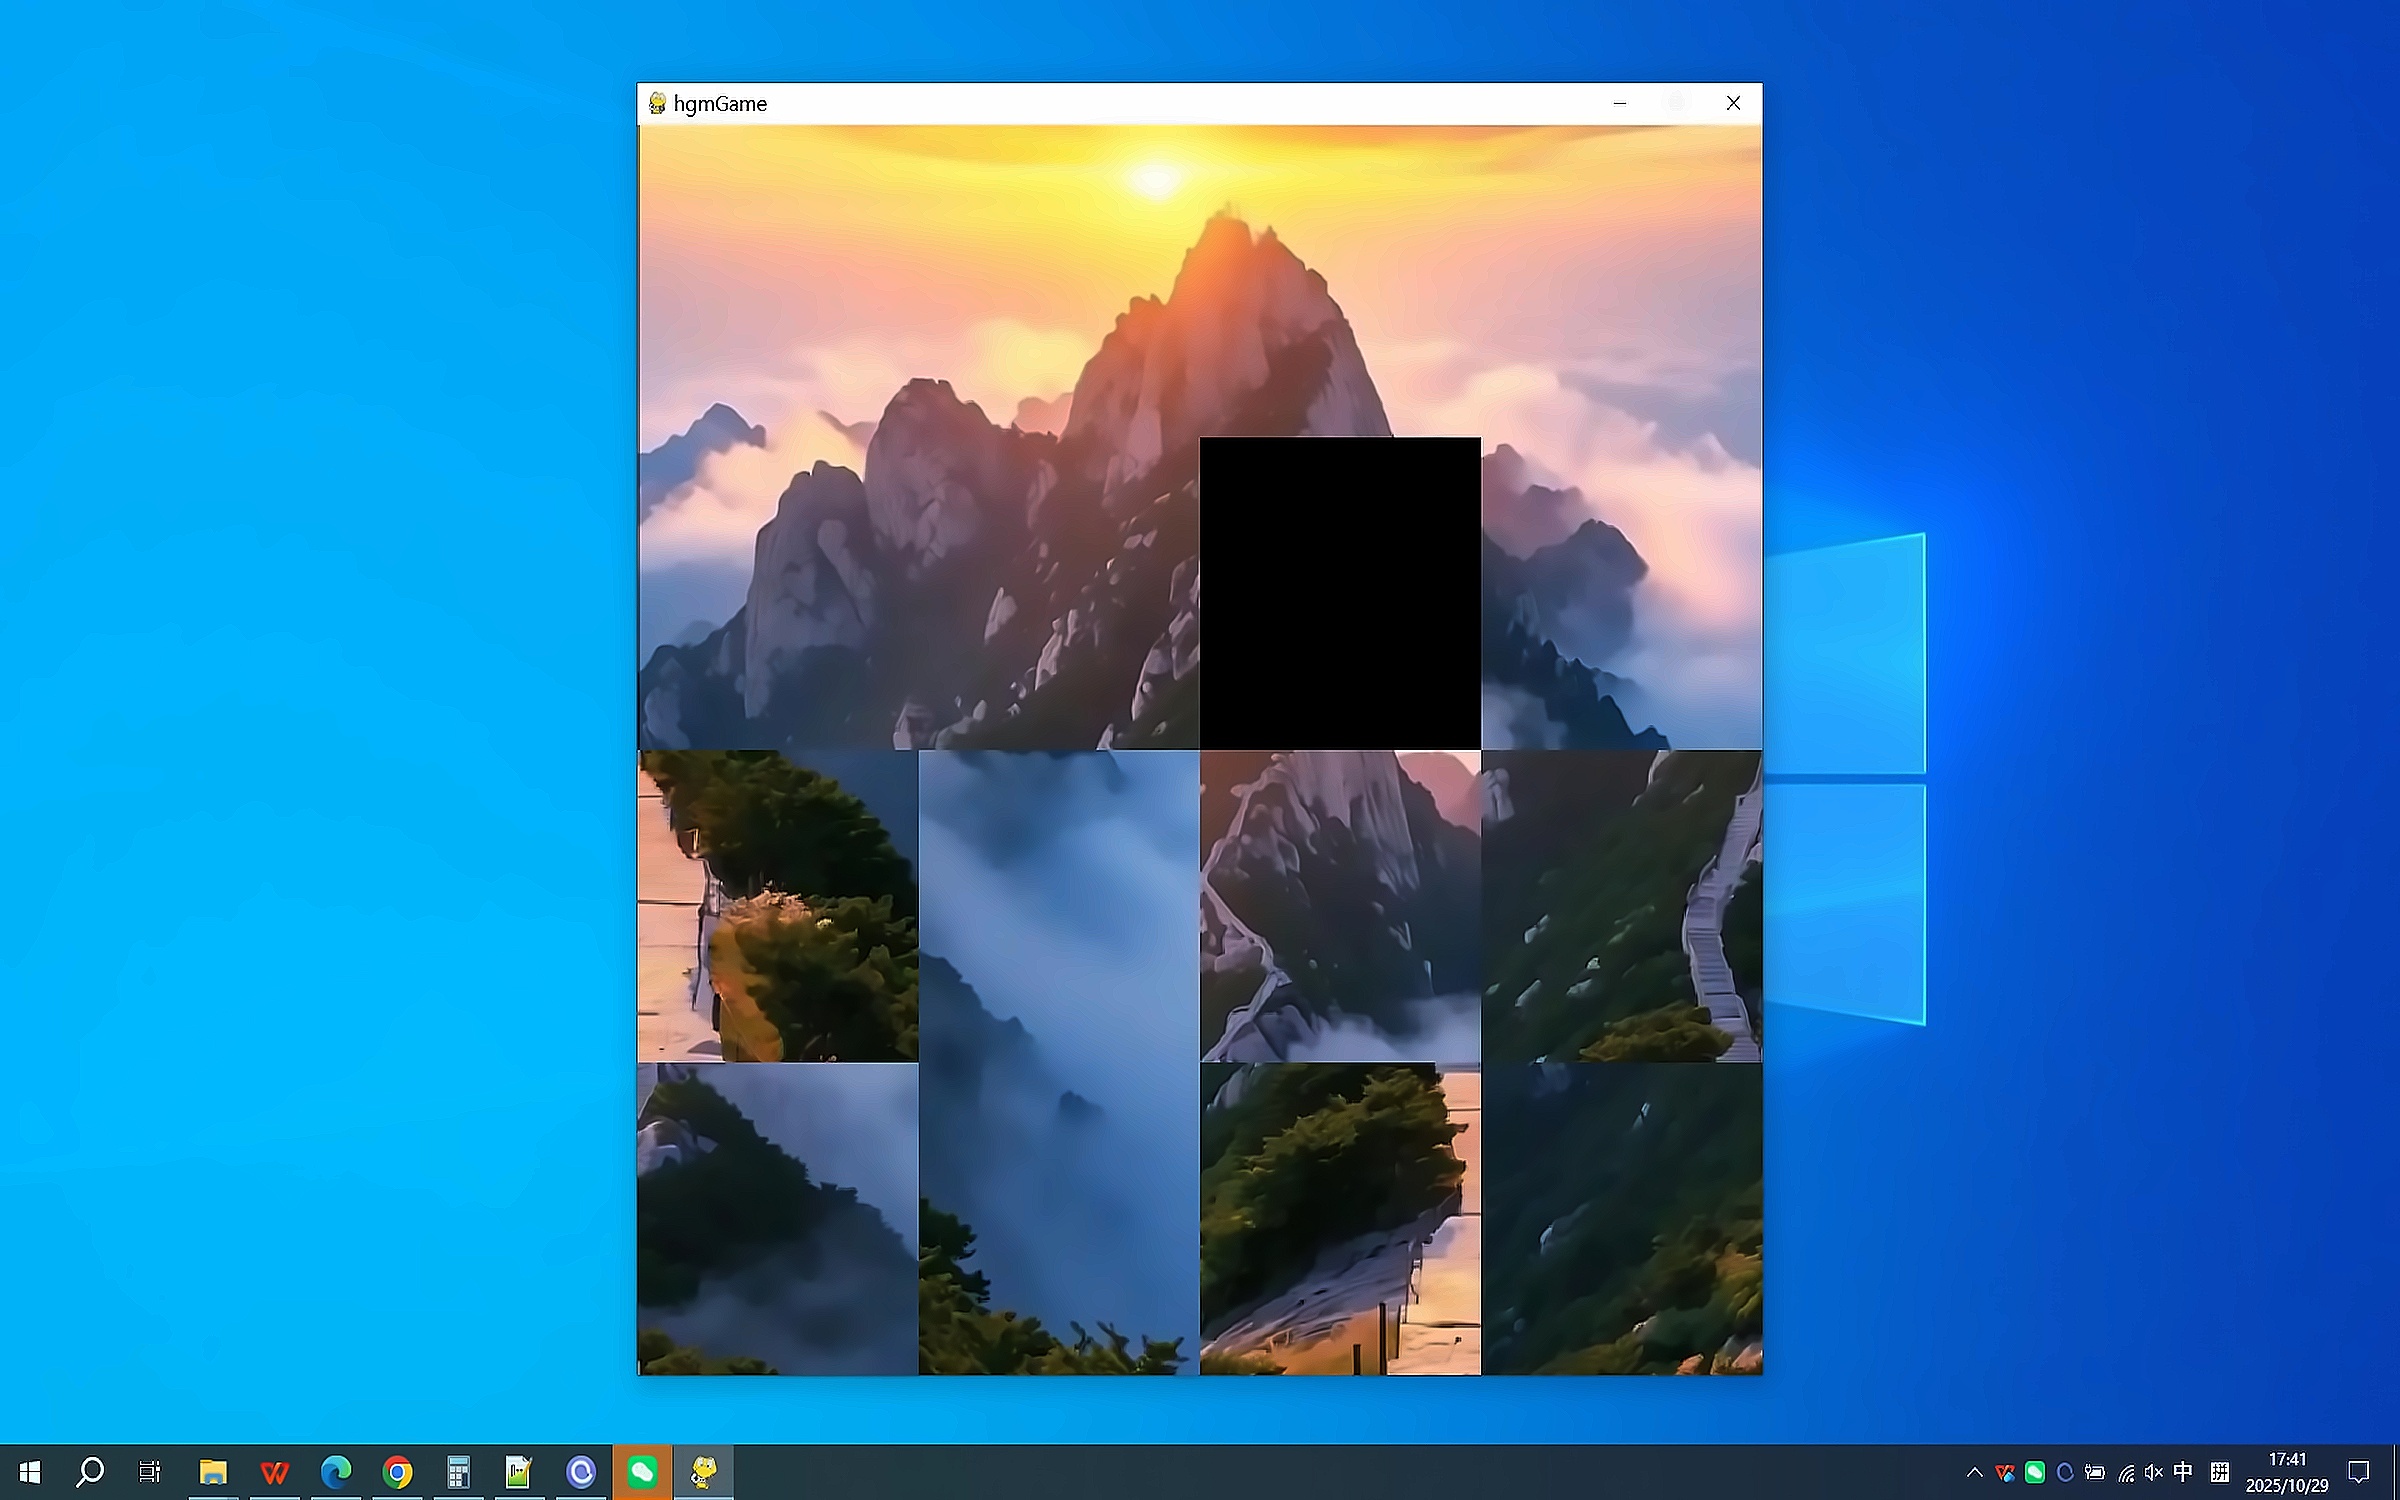
Task: Expand the hidden system tray icons
Action: pyautogui.click(x=1974, y=1472)
